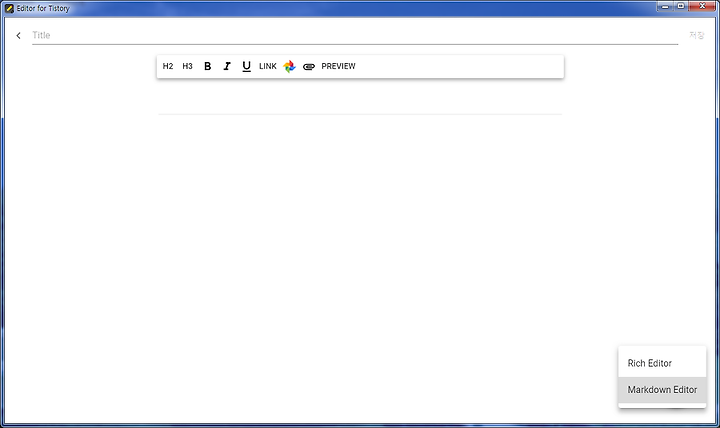The height and width of the screenshot is (428, 720).
Task: Maximize the Editor for Tistory window
Action: (681, 6)
